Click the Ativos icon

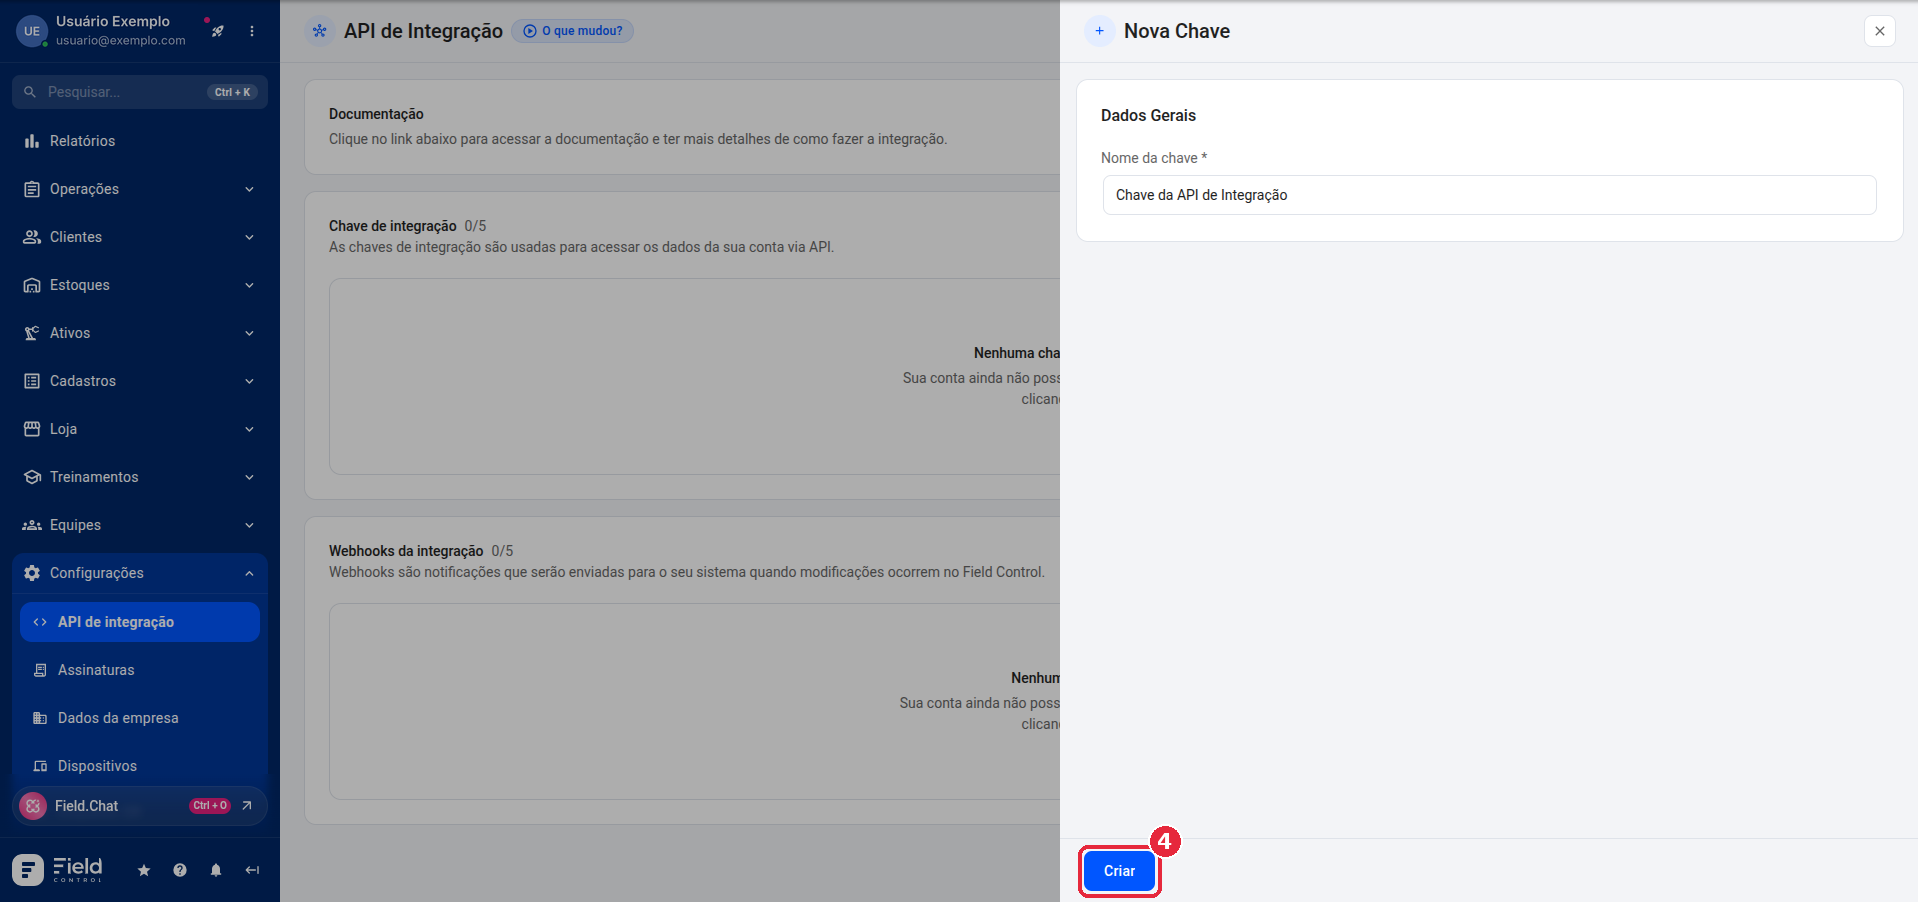(32, 333)
